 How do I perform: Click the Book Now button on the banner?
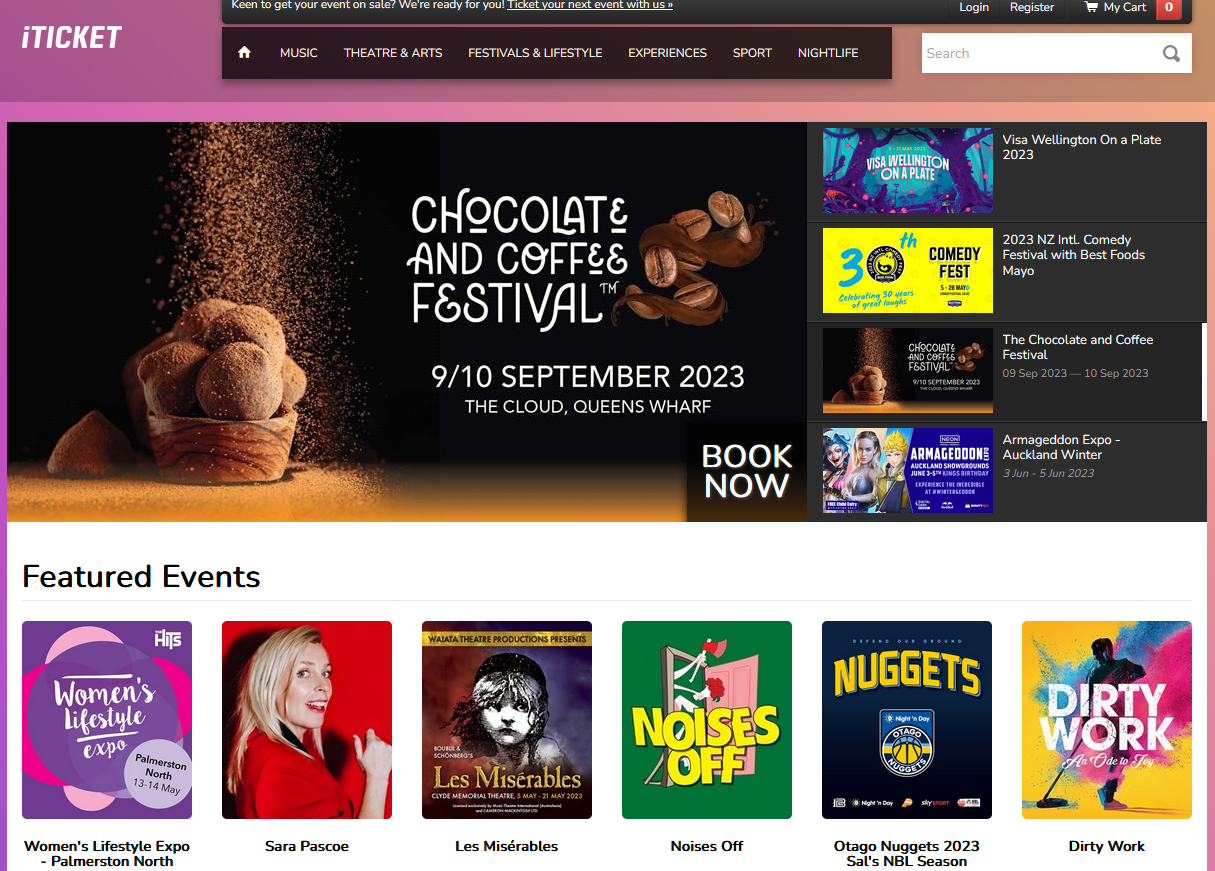(x=747, y=471)
